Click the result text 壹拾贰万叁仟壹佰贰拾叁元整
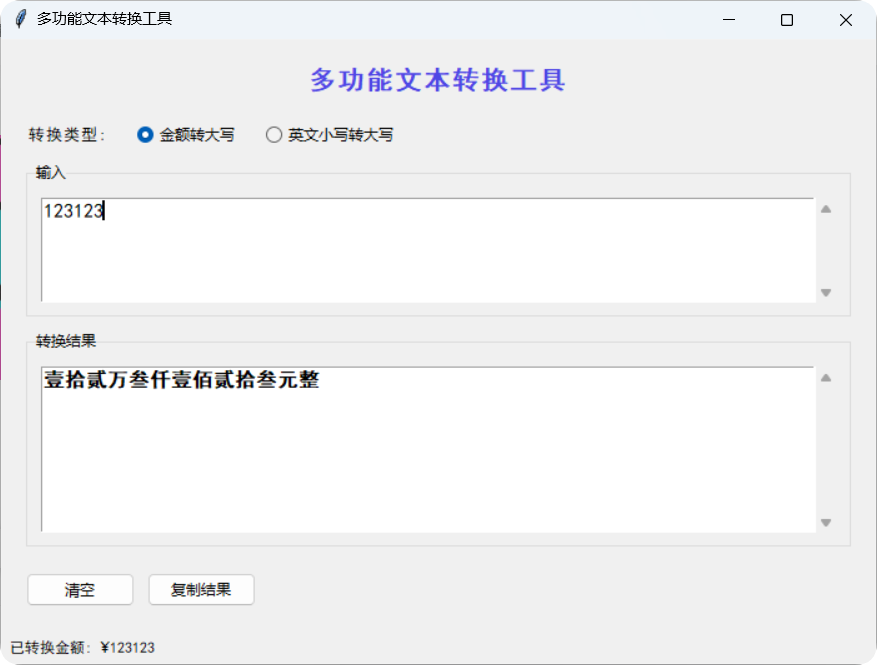Screen dimensions: 877x665 (182, 380)
